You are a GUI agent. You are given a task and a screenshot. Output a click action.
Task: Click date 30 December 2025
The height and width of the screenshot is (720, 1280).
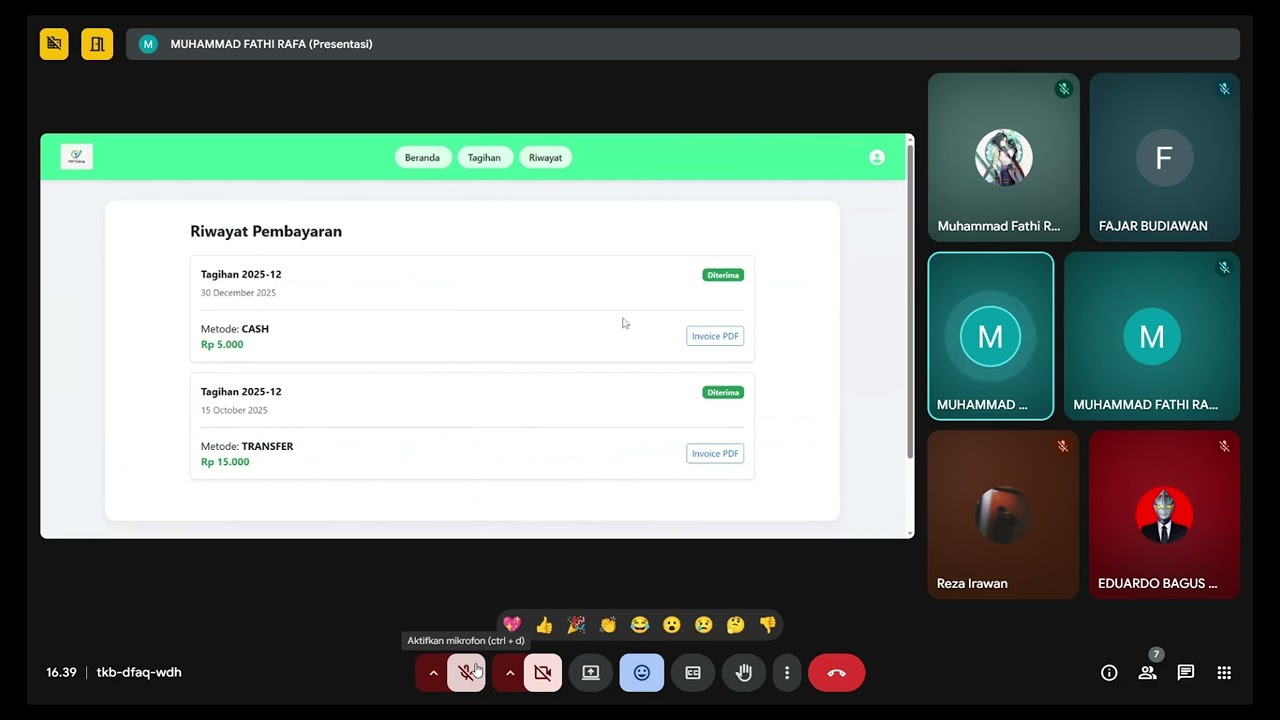[238, 293]
